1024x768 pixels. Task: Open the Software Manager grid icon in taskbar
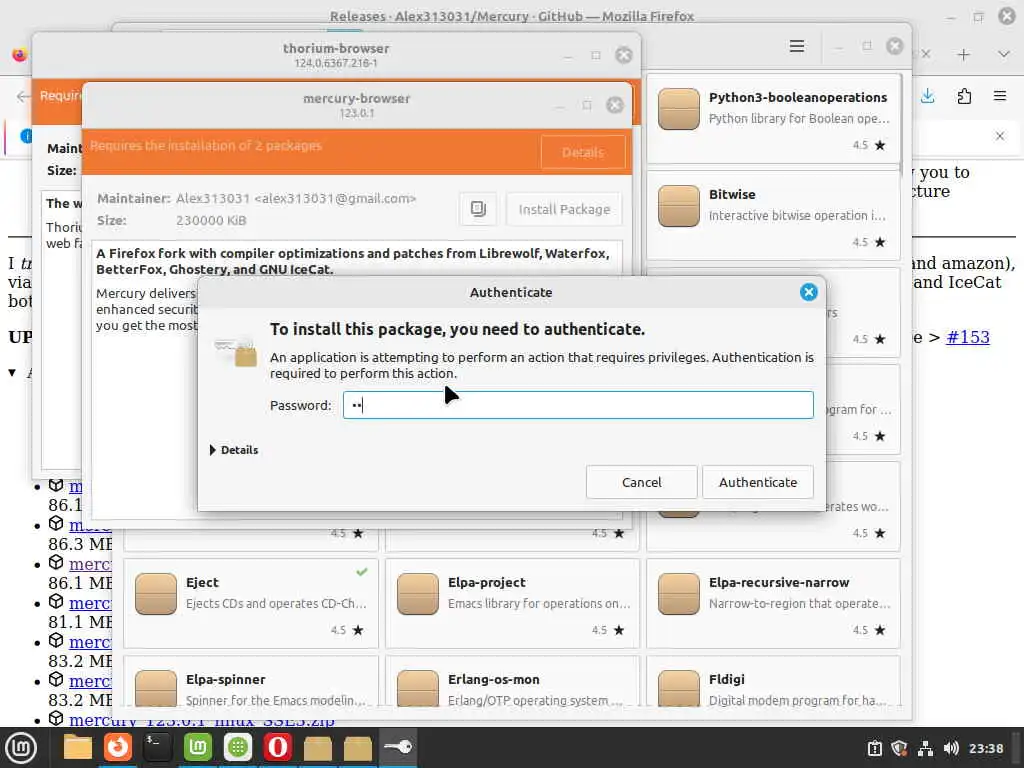[238, 747]
